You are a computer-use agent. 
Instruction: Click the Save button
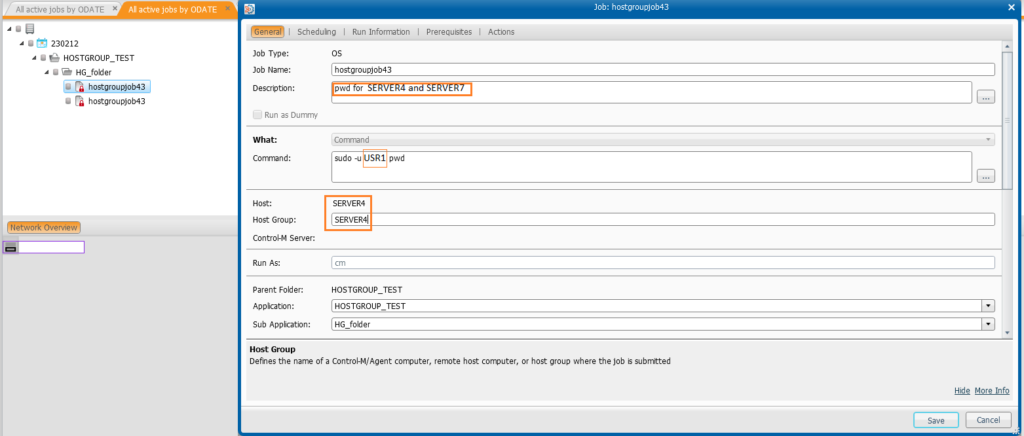(x=936, y=420)
